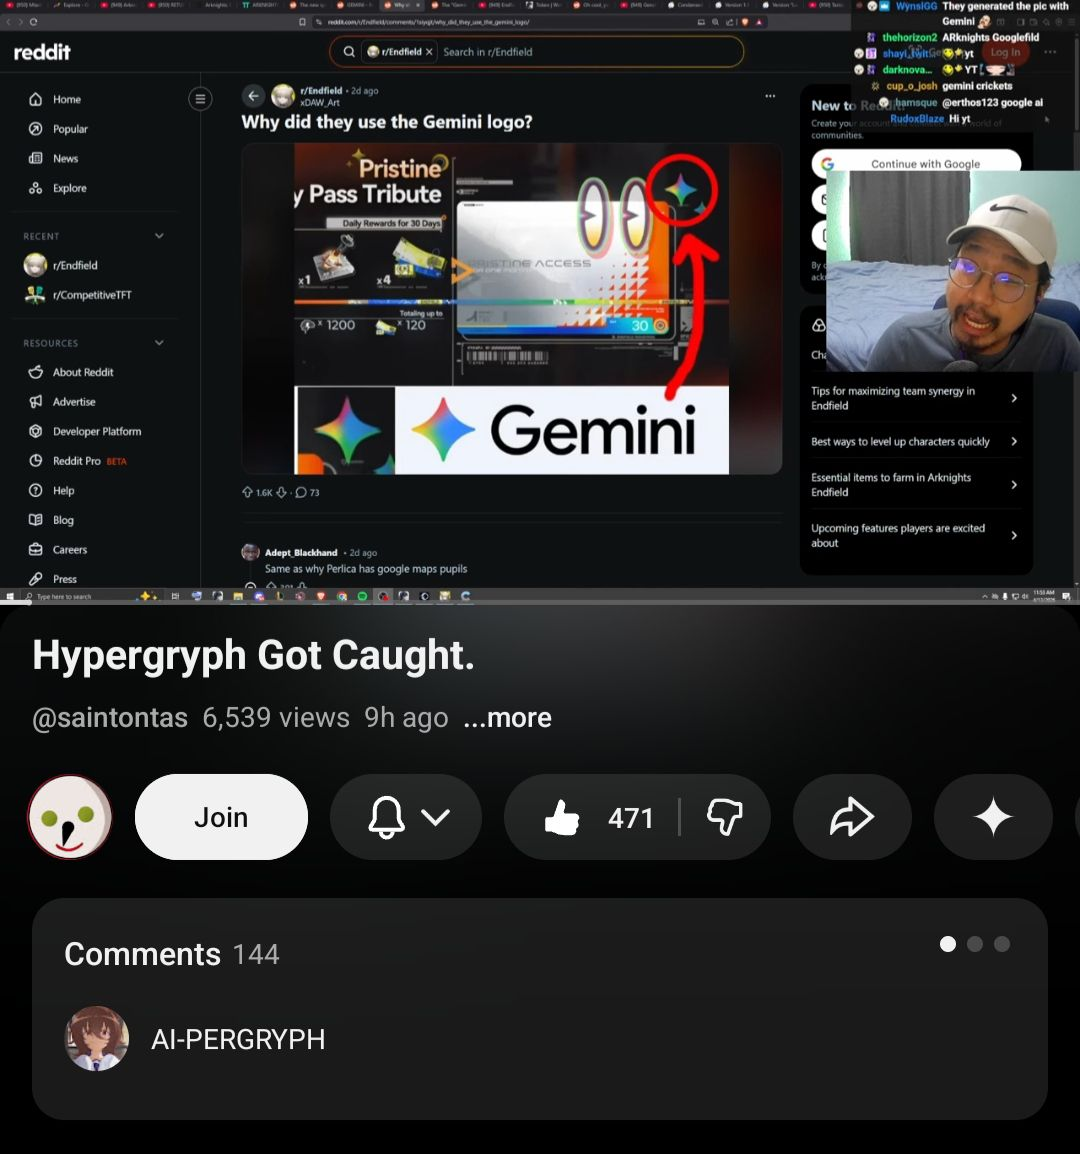Tap the thumbs-up like button
Screen dimensions: 1080x1154
point(591,817)
